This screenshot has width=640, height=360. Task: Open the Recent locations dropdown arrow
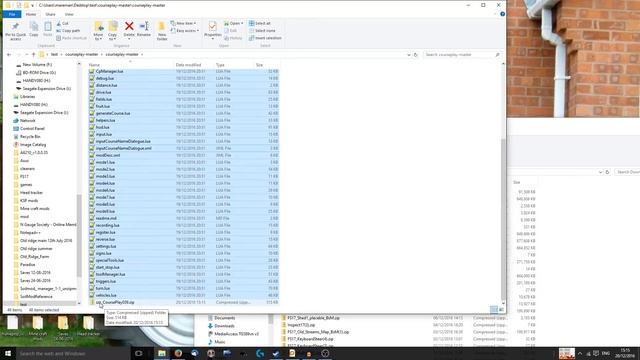(x=27, y=54)
